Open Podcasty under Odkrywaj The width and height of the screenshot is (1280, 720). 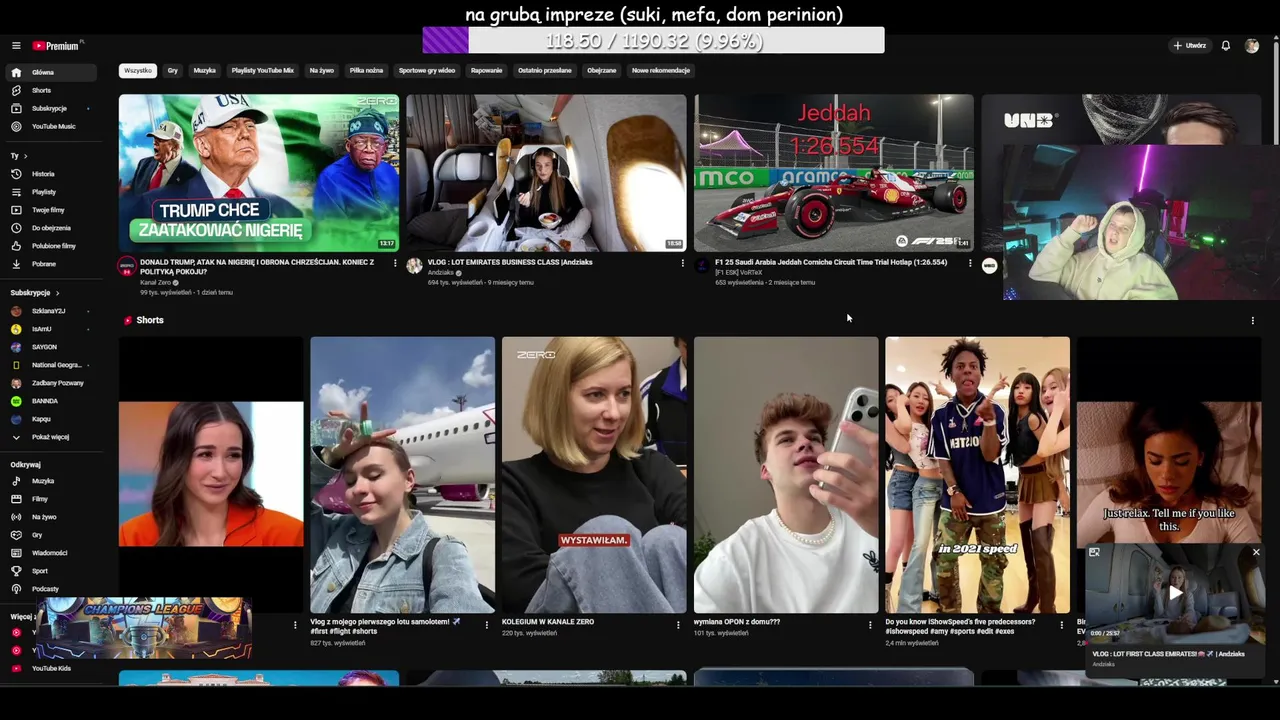click(53, 589)
